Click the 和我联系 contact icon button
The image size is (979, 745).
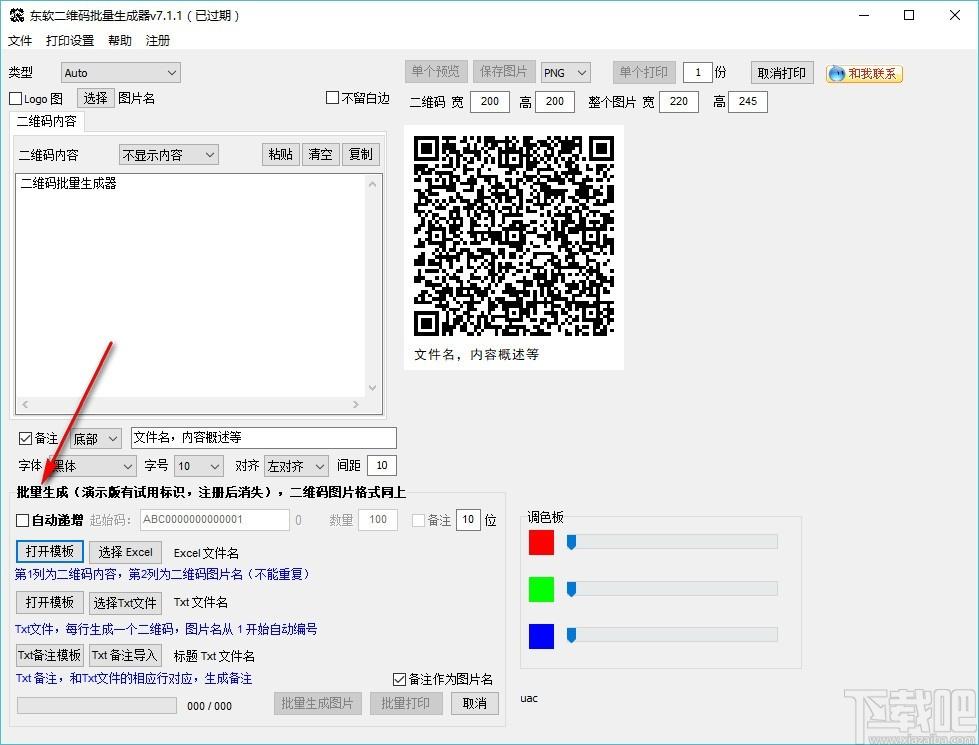point(864,74)
